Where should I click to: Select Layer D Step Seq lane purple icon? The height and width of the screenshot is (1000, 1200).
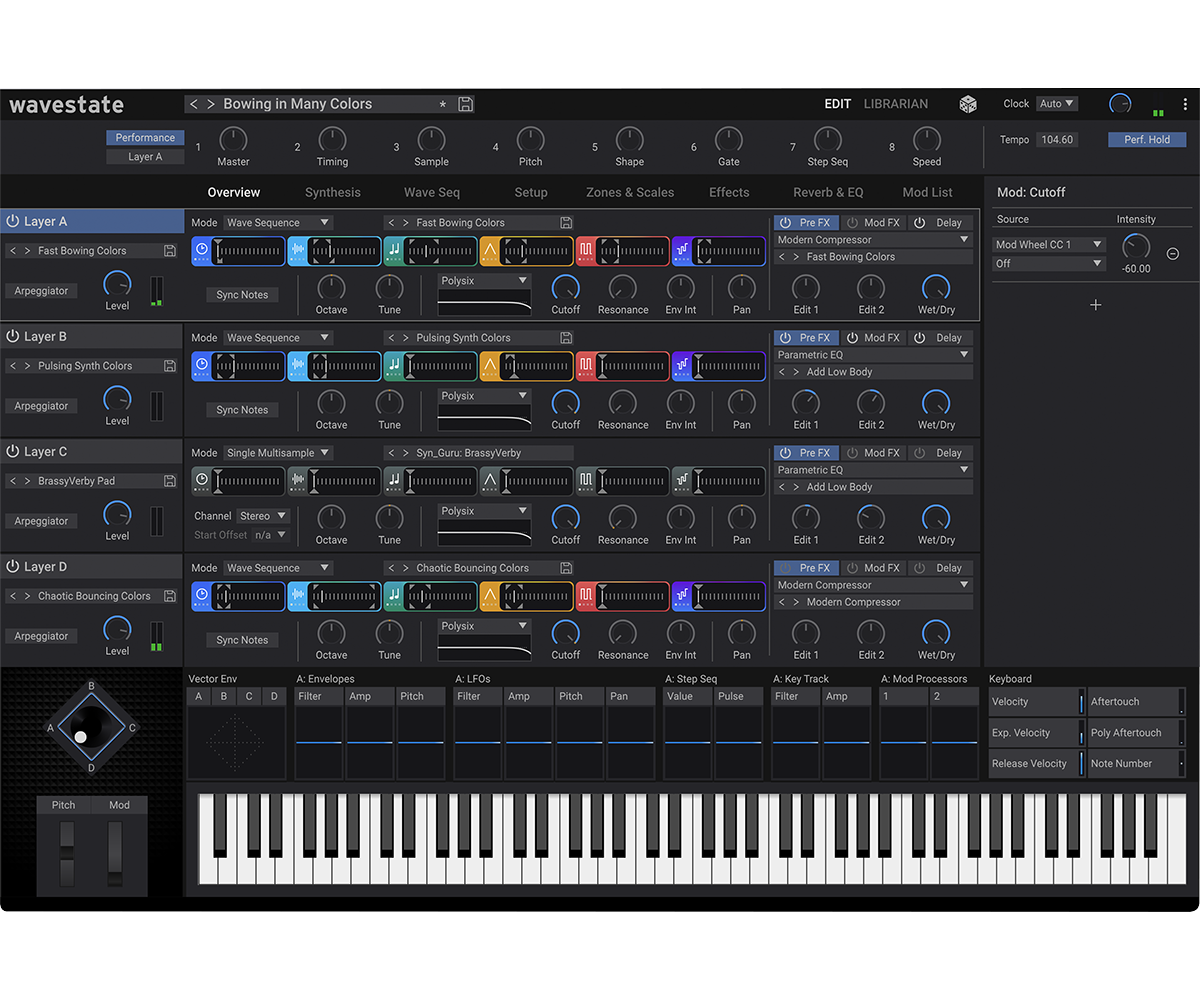click(x=682, y=596)
